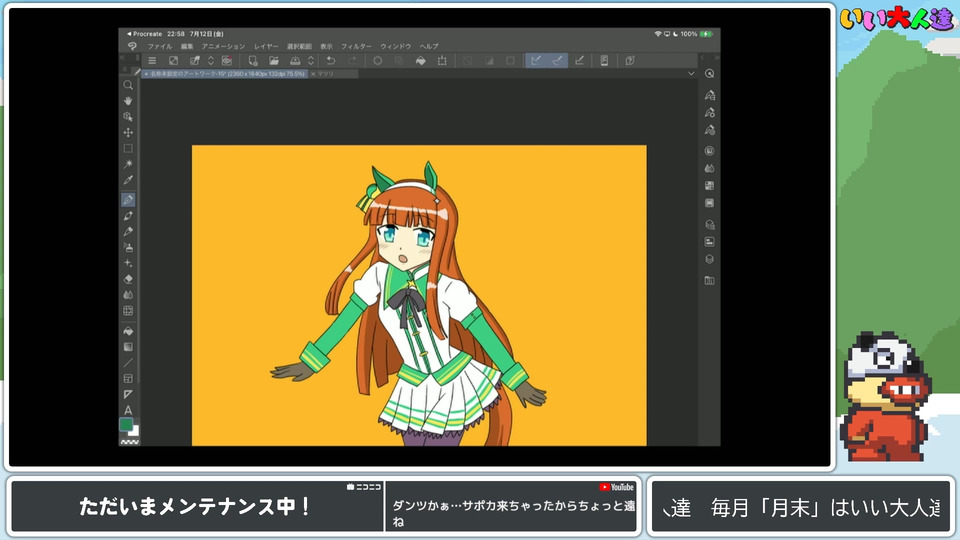Open the 編集 menu
The image size is (960, 540).
coord(187,47)
